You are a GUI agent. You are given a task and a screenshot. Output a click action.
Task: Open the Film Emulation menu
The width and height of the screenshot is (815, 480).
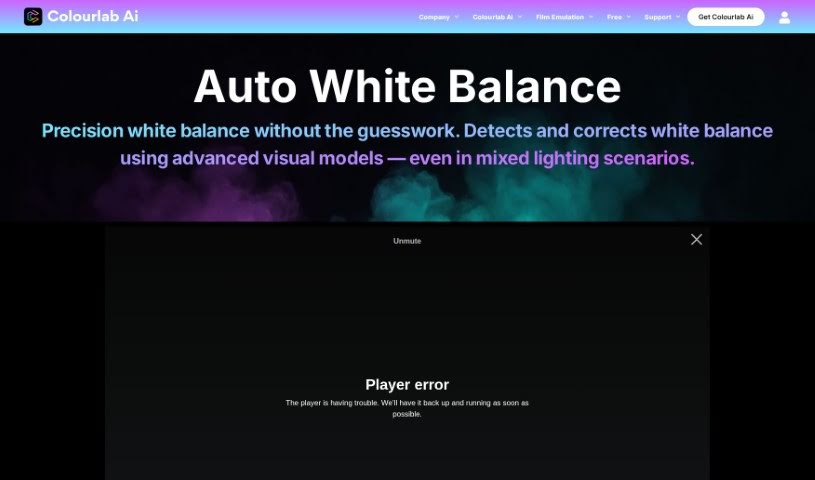[560, 17]
